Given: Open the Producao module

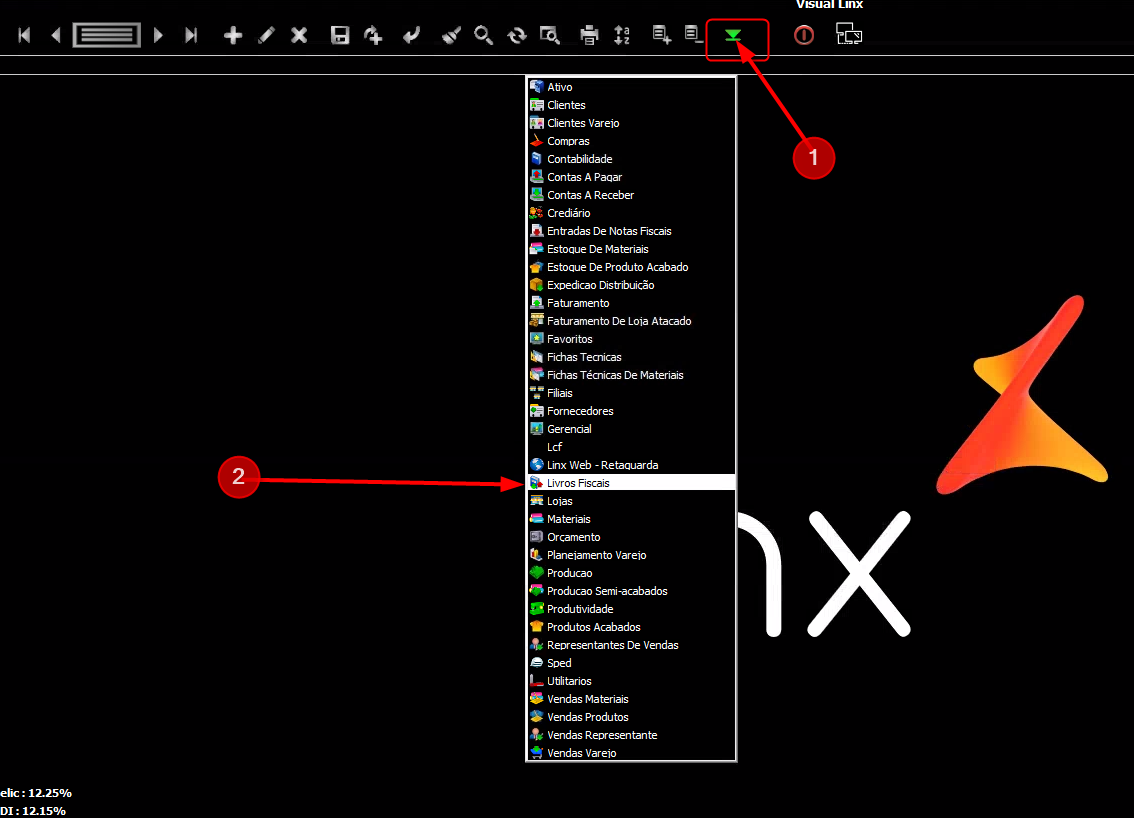Looking at the screenshot, I should pyautogui.click(x=631, y=573).
